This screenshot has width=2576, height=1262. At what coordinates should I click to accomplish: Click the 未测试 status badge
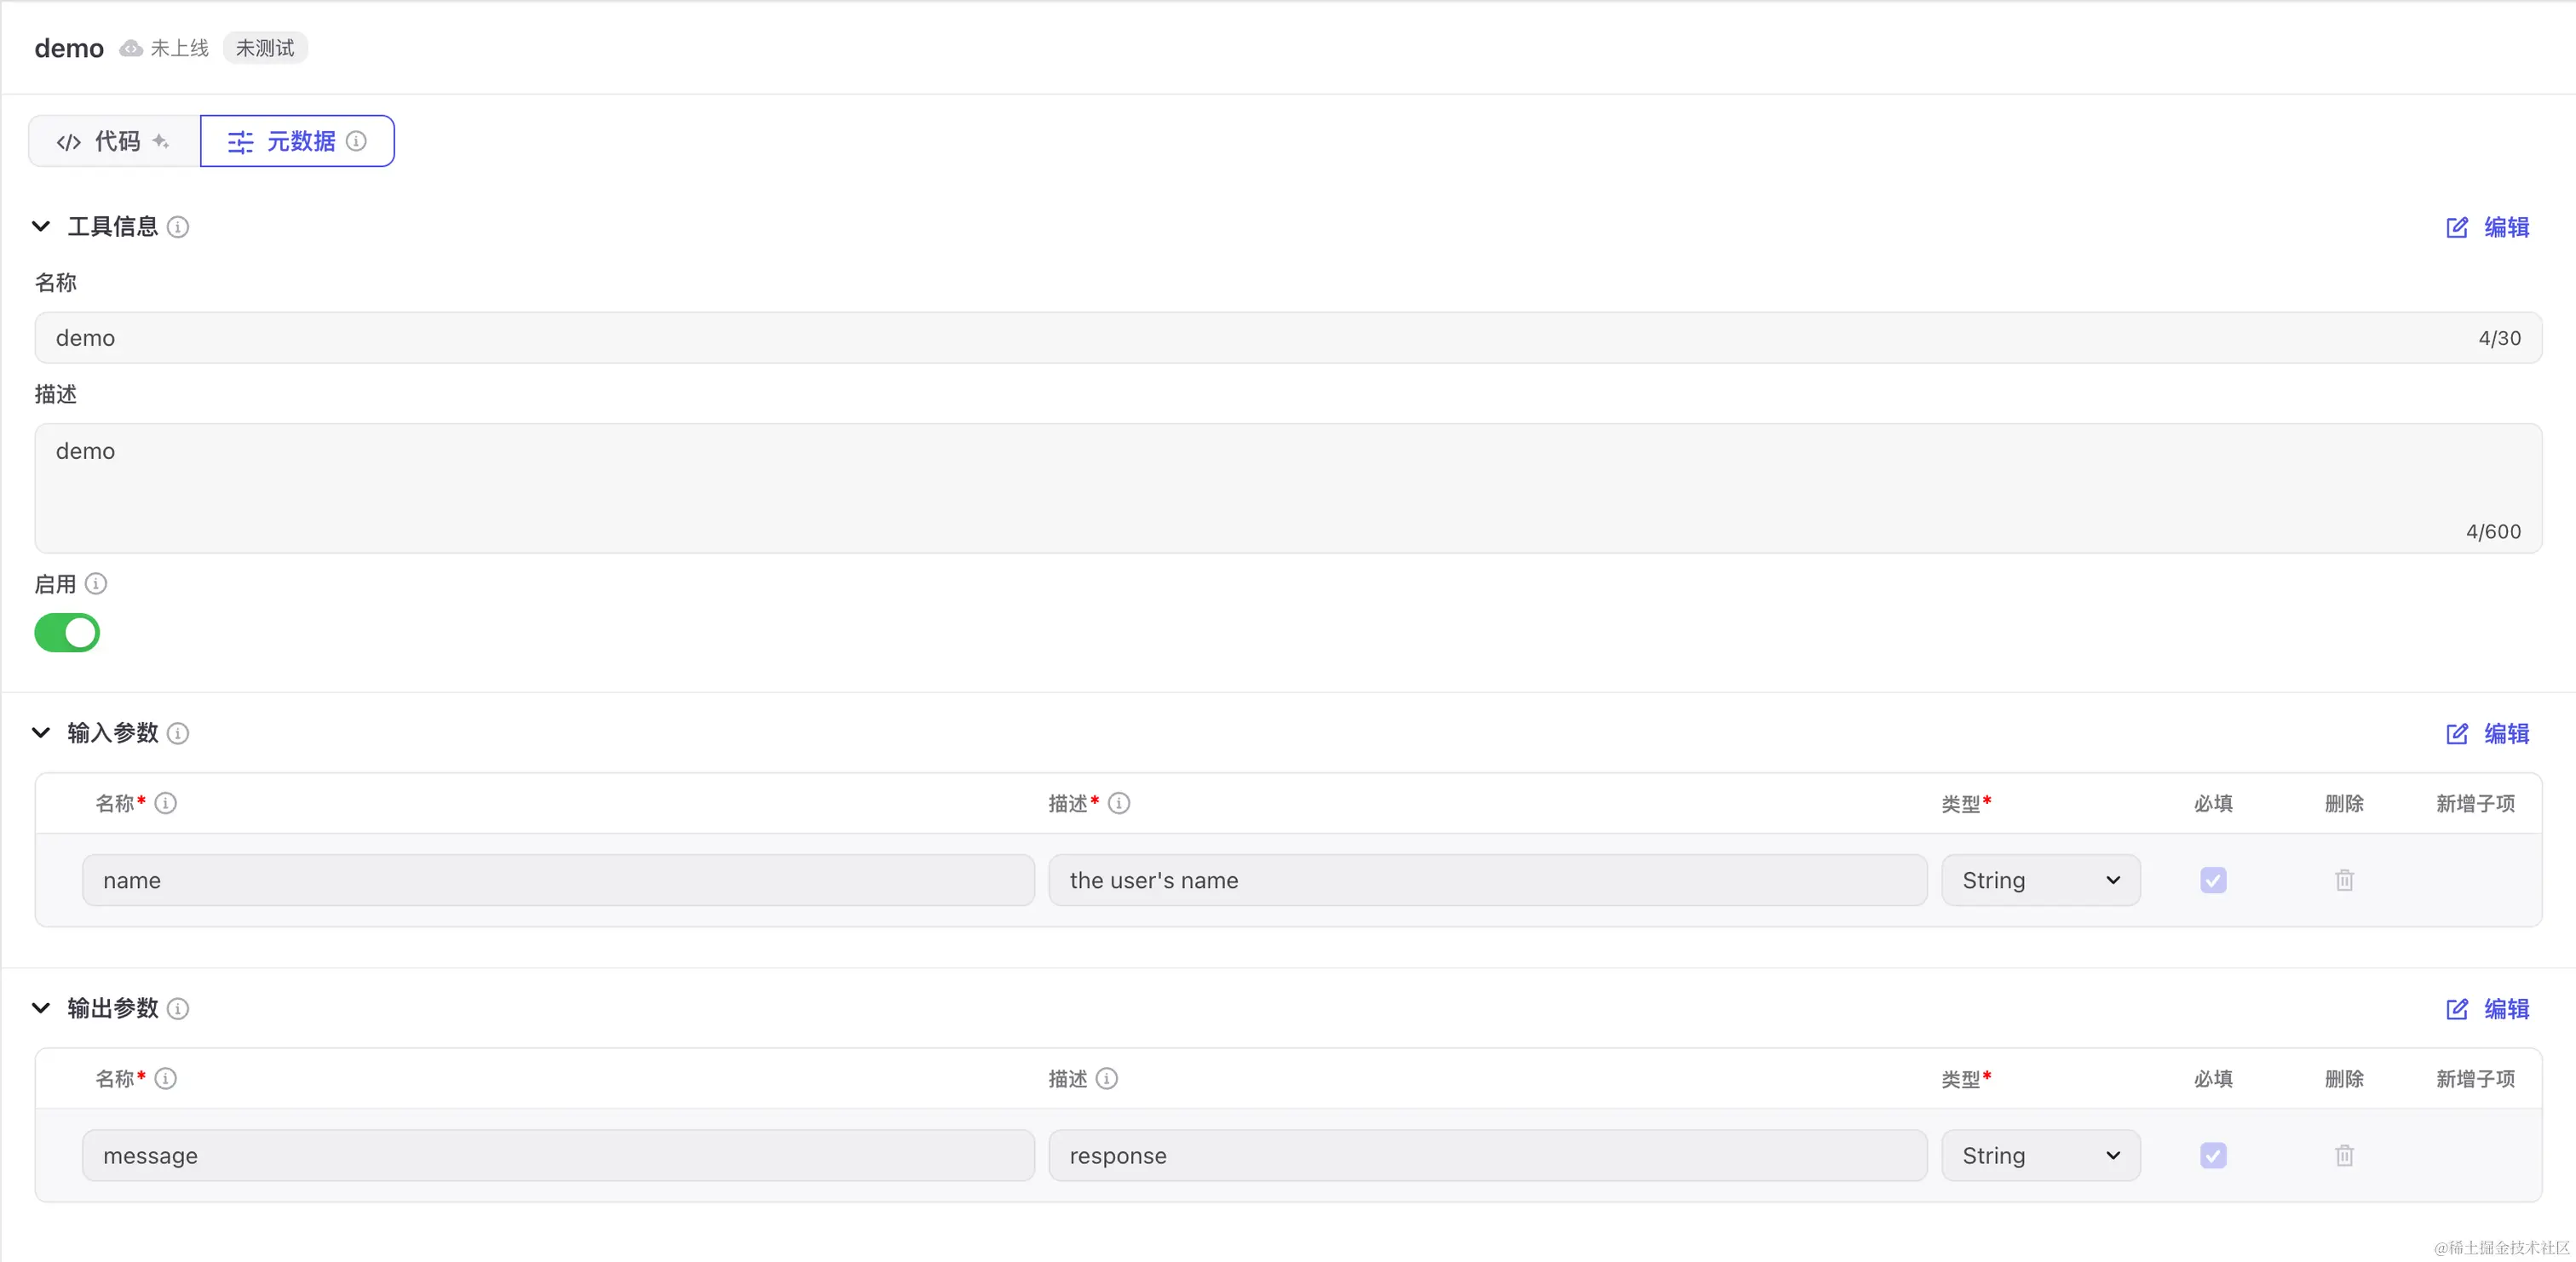pyautogui.click(x=265, y=48)
